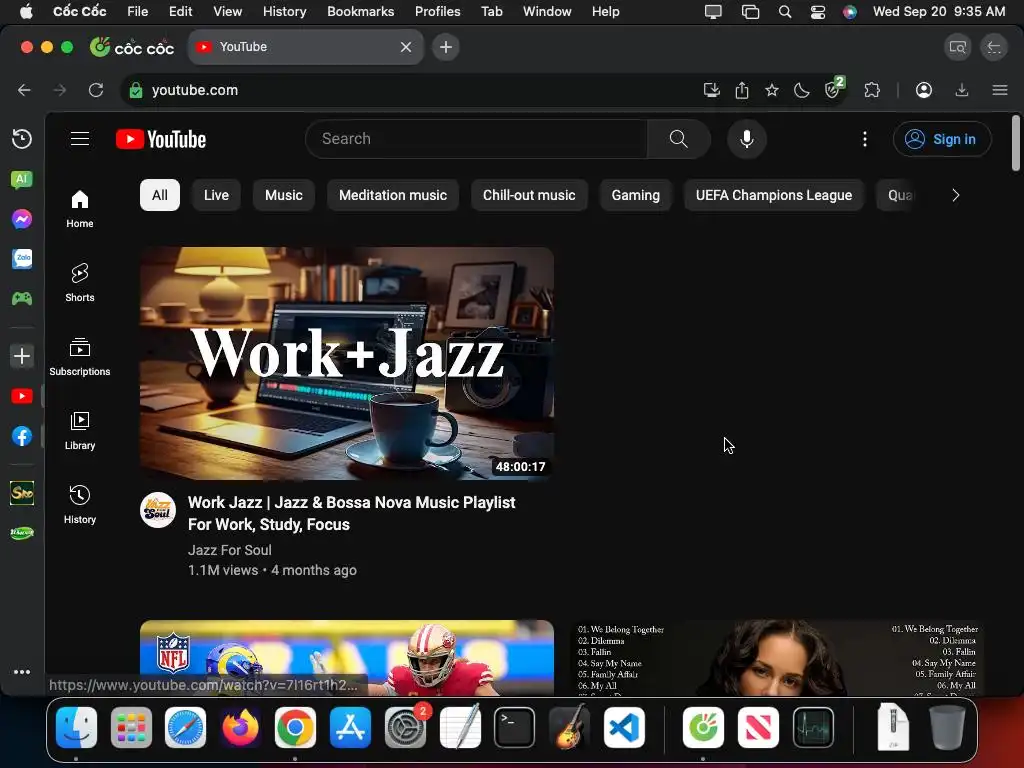Launch Visual Studio Code from Dock
1024x768 pixels.
pyautogui.click(x=624, y=728)
